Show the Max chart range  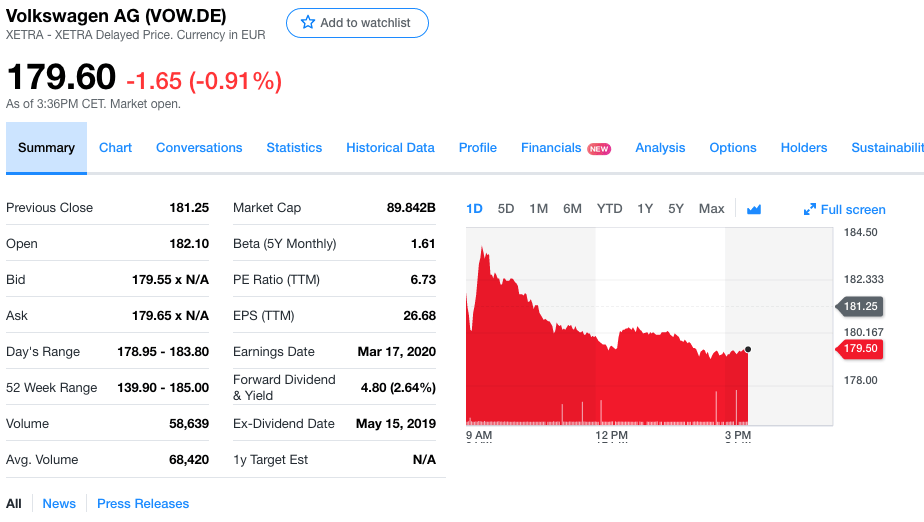[x=711, y=209]
